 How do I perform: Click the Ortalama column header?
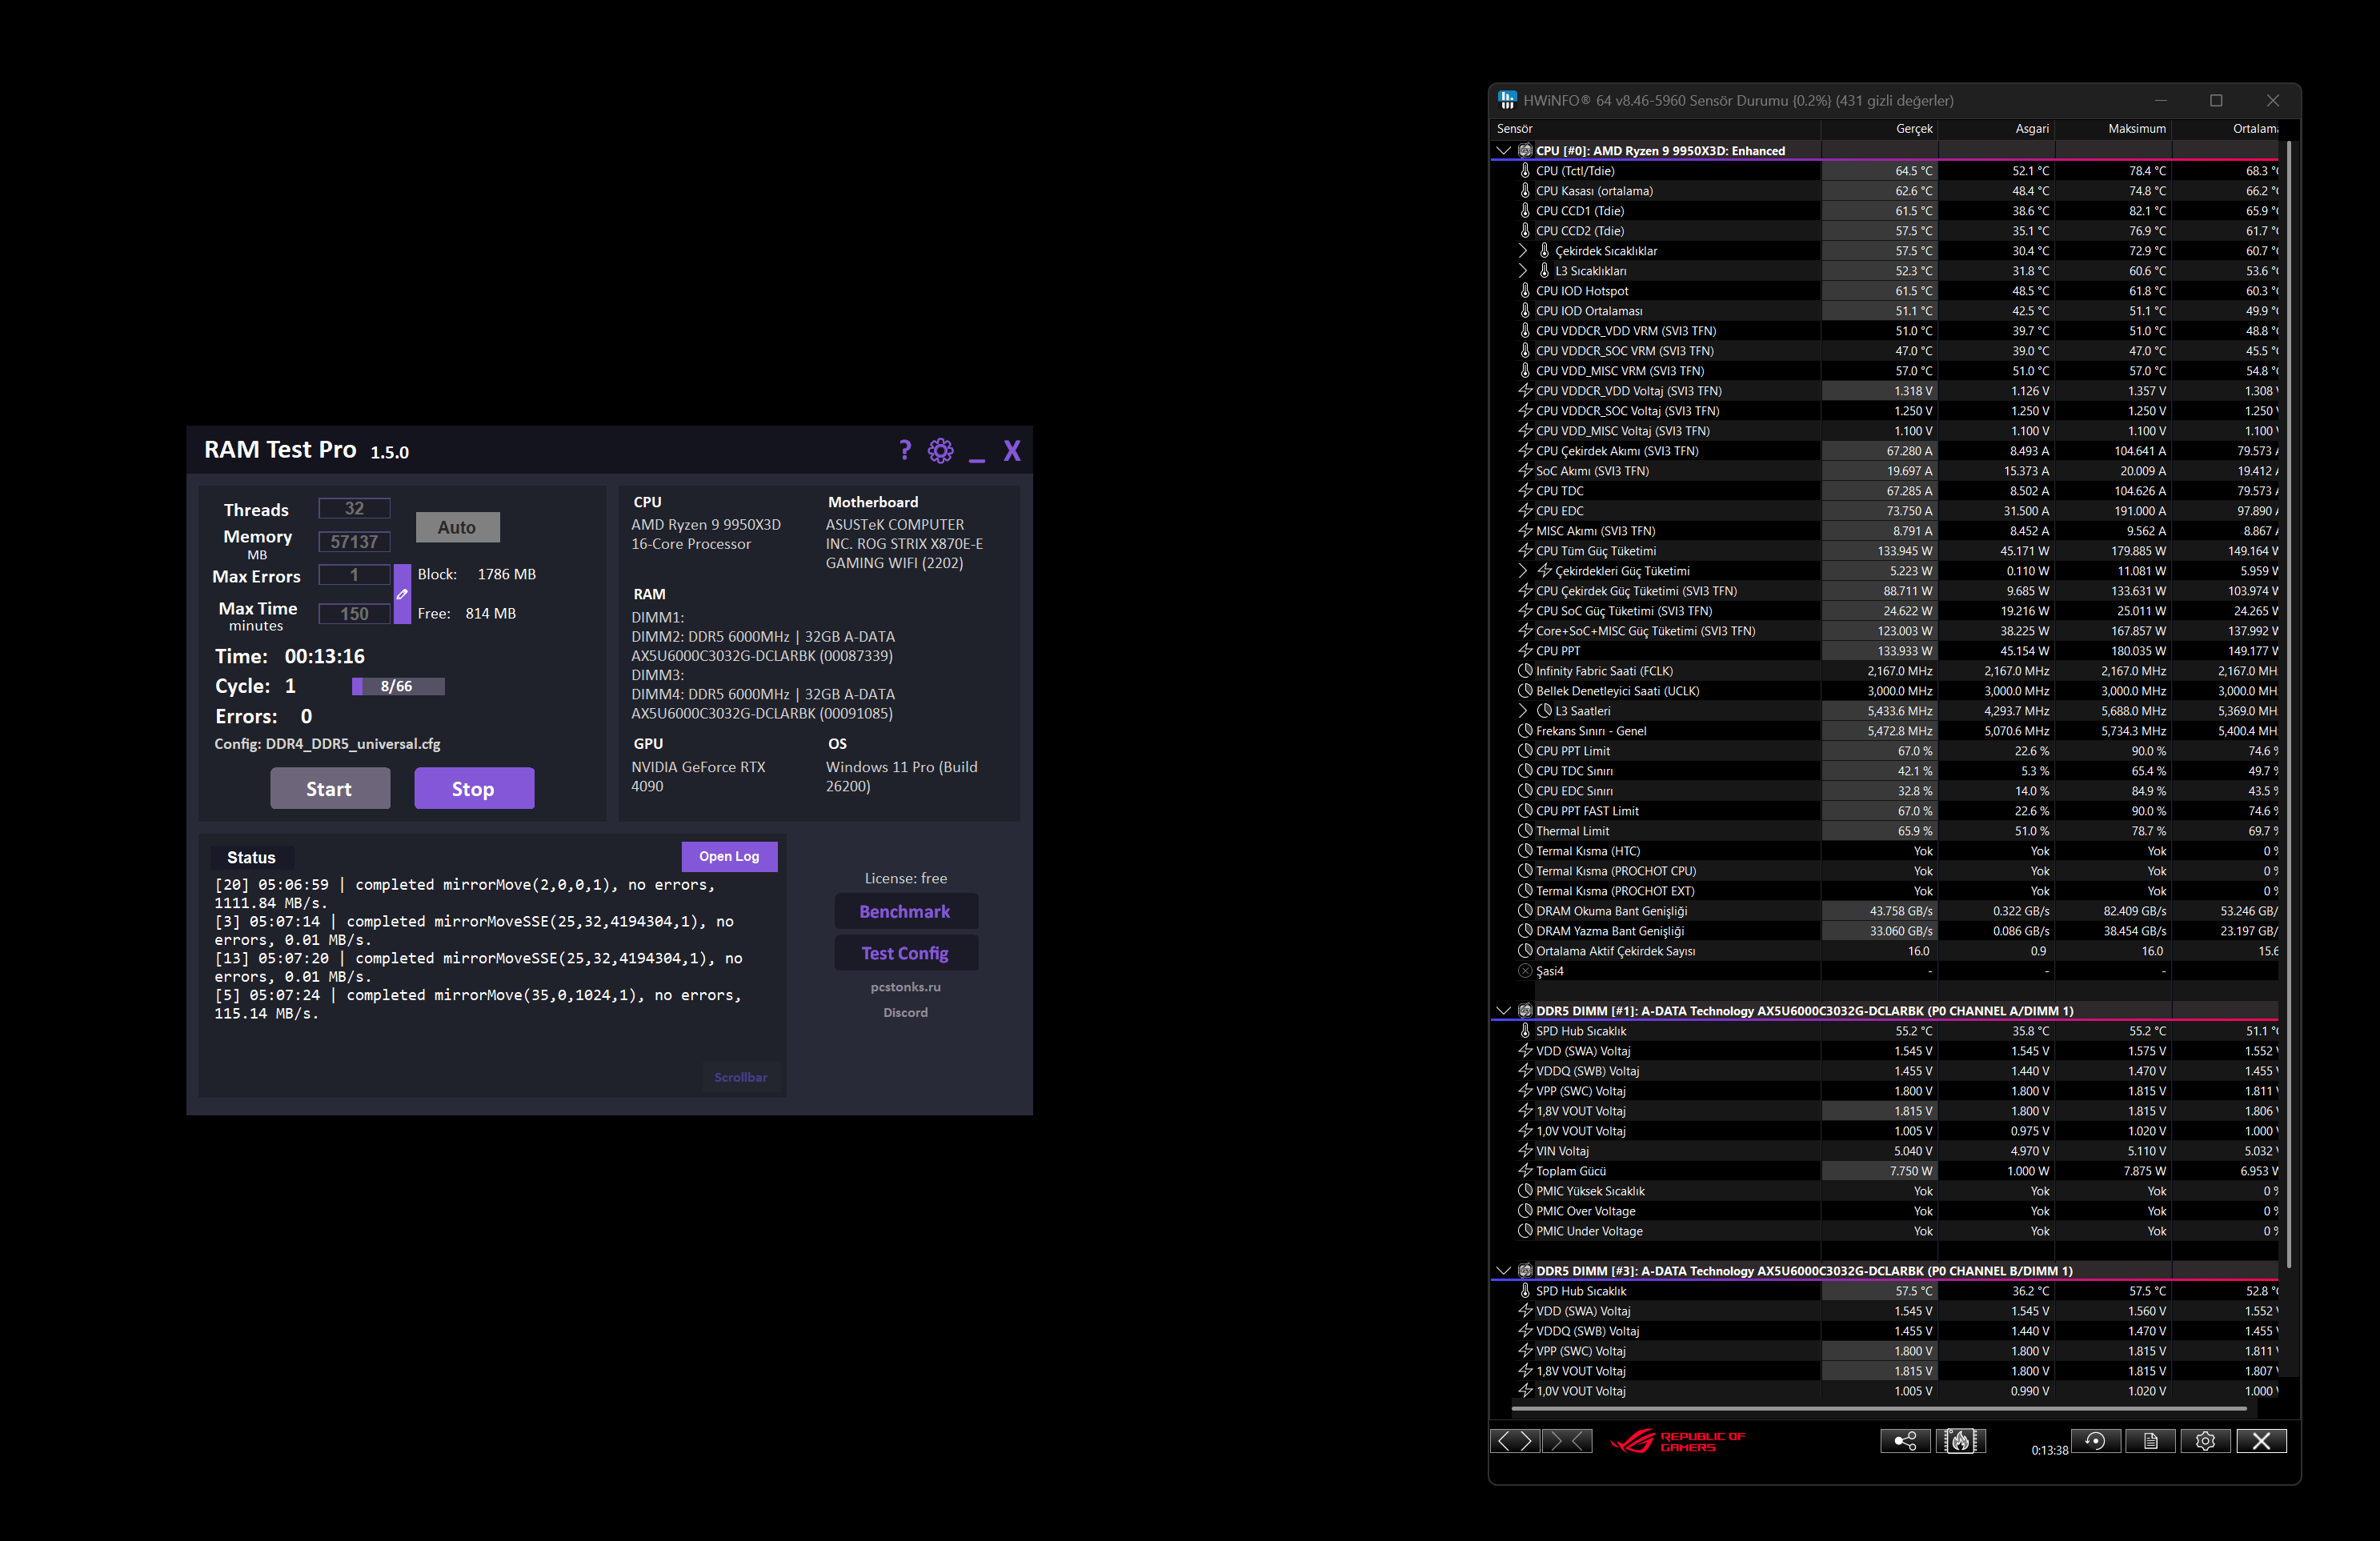coord(2226,129)
